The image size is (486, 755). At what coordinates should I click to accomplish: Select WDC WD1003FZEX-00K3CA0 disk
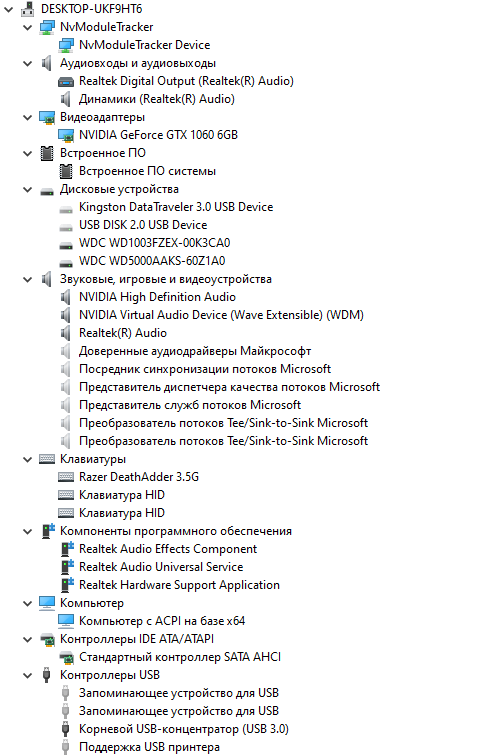(155, 243)
